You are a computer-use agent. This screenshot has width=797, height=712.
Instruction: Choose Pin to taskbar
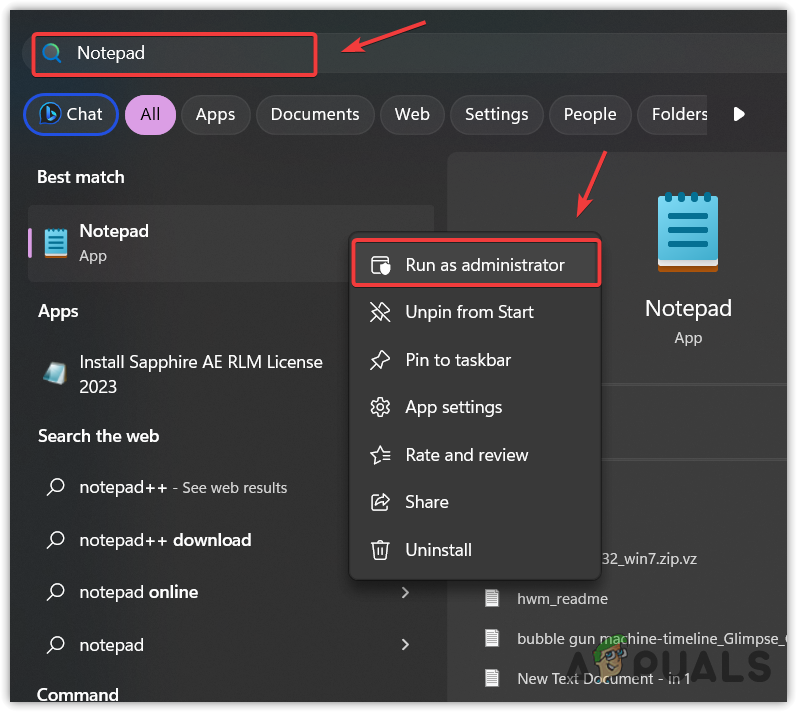tap(476, 360)
